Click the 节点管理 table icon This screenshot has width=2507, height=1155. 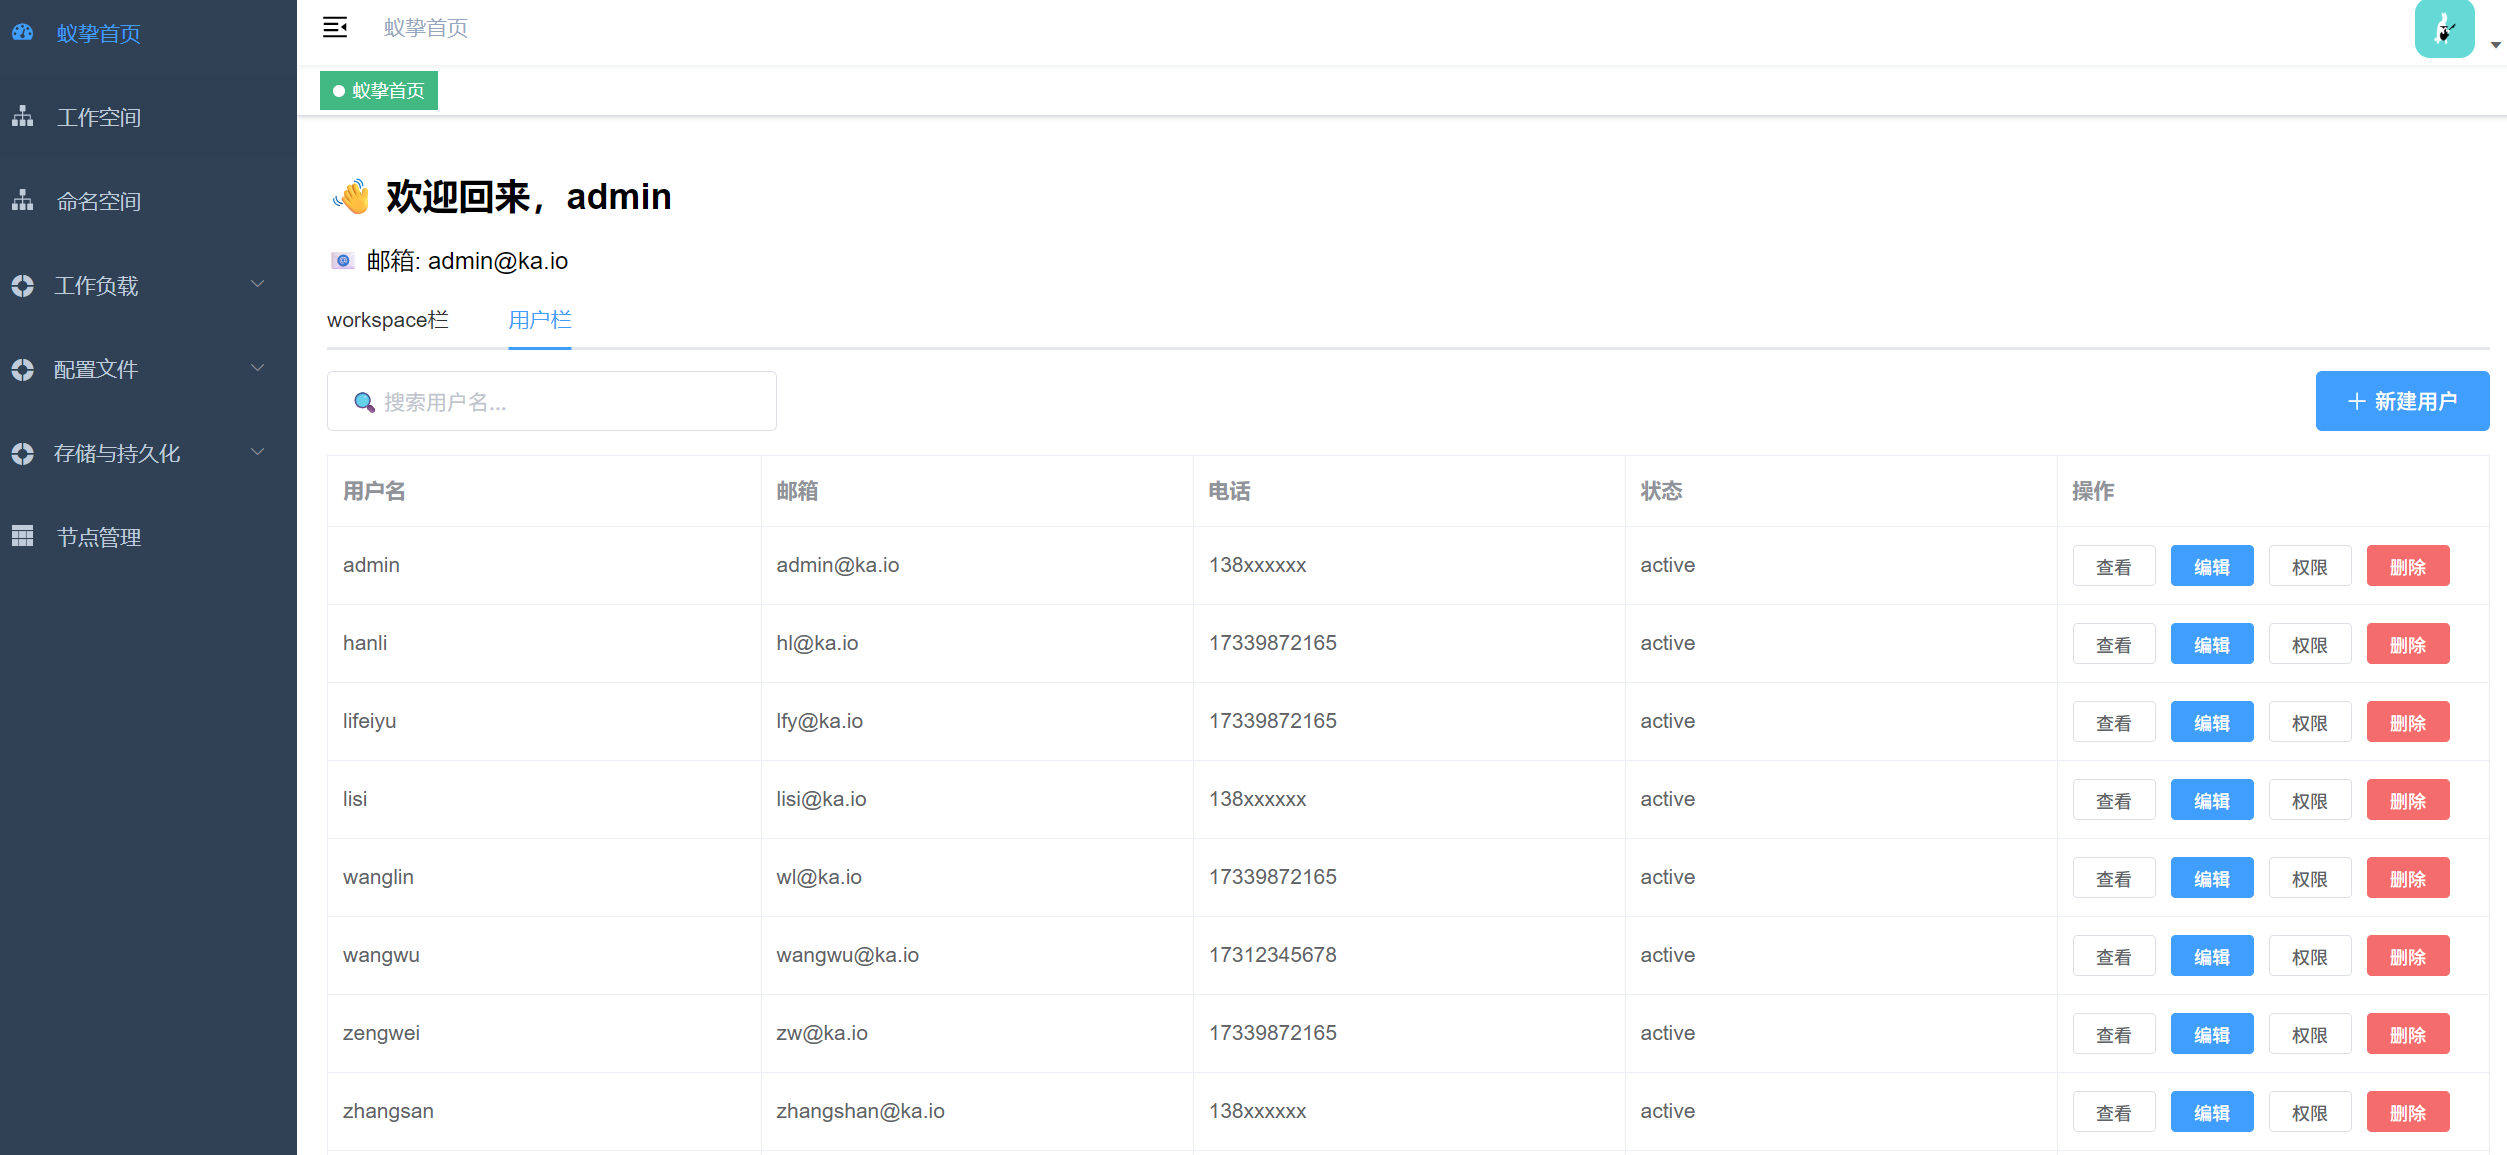coord(23,537)
